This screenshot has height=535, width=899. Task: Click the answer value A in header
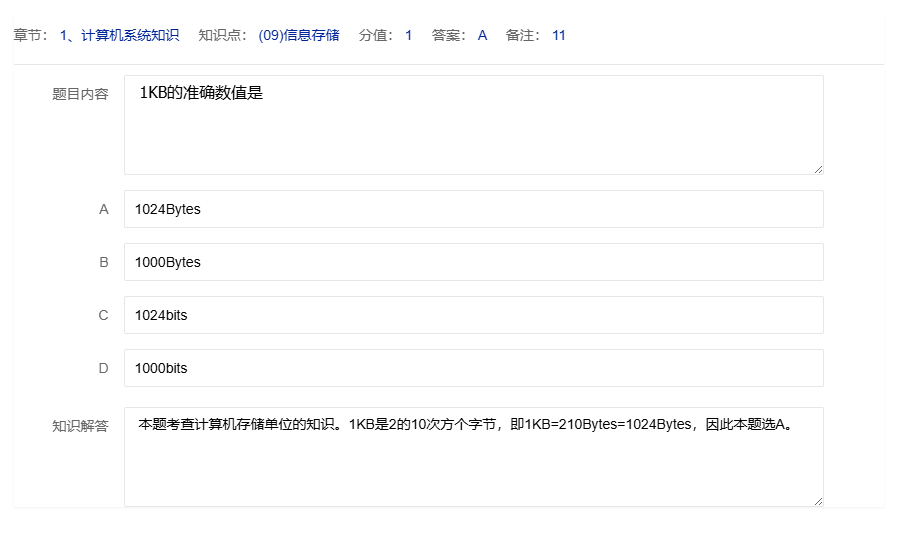[482, 35]
